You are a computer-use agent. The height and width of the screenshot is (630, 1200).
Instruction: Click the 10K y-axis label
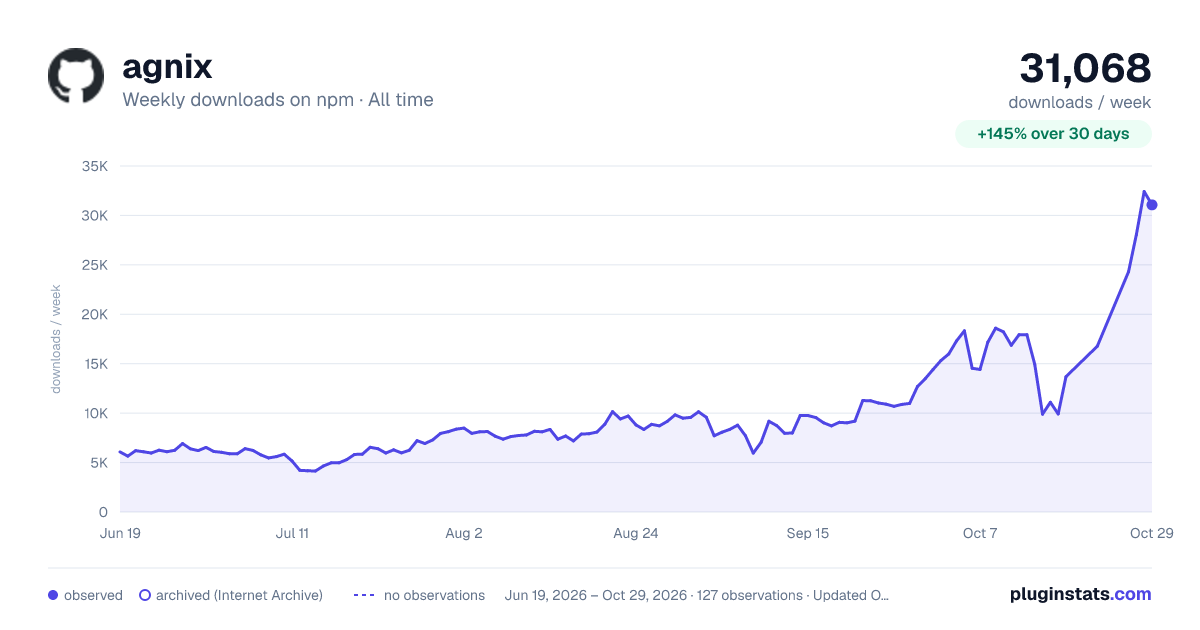[94, 414]
